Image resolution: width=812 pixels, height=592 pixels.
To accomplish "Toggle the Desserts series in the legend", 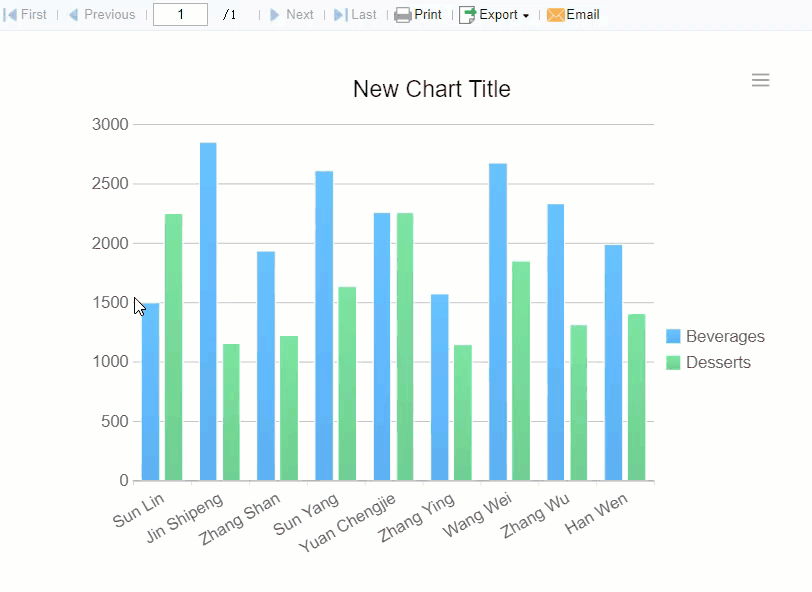I will click(x=720, y=362).
